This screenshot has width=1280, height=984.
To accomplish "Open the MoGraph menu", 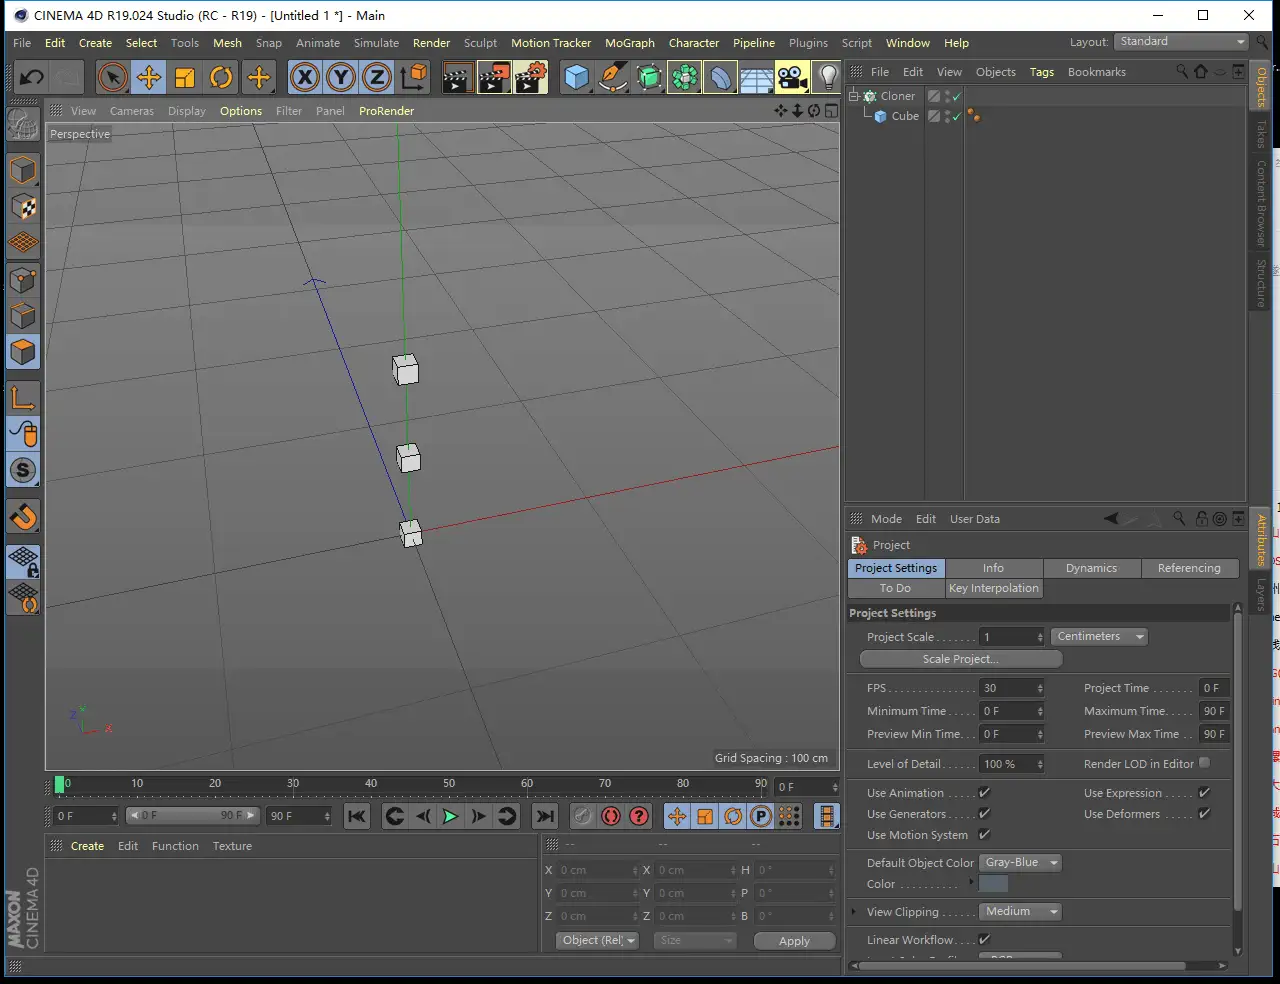I will tap(630, 43).
